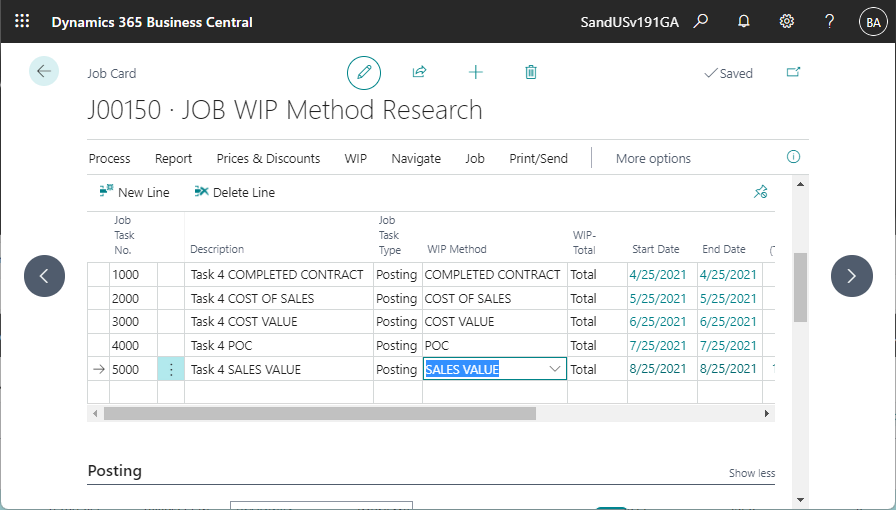Click the horizontal scrollbar under the lines grid
The image size is (896, 510).
320,413
